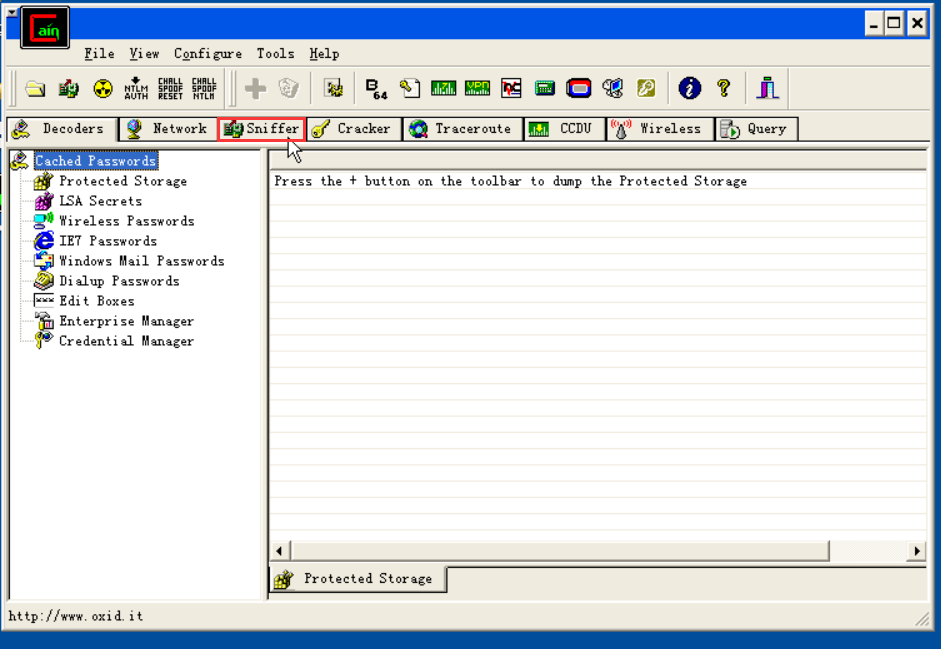Click the horizontal scrollbar left arrow
941x649 pixels.
tap(279, 551)
